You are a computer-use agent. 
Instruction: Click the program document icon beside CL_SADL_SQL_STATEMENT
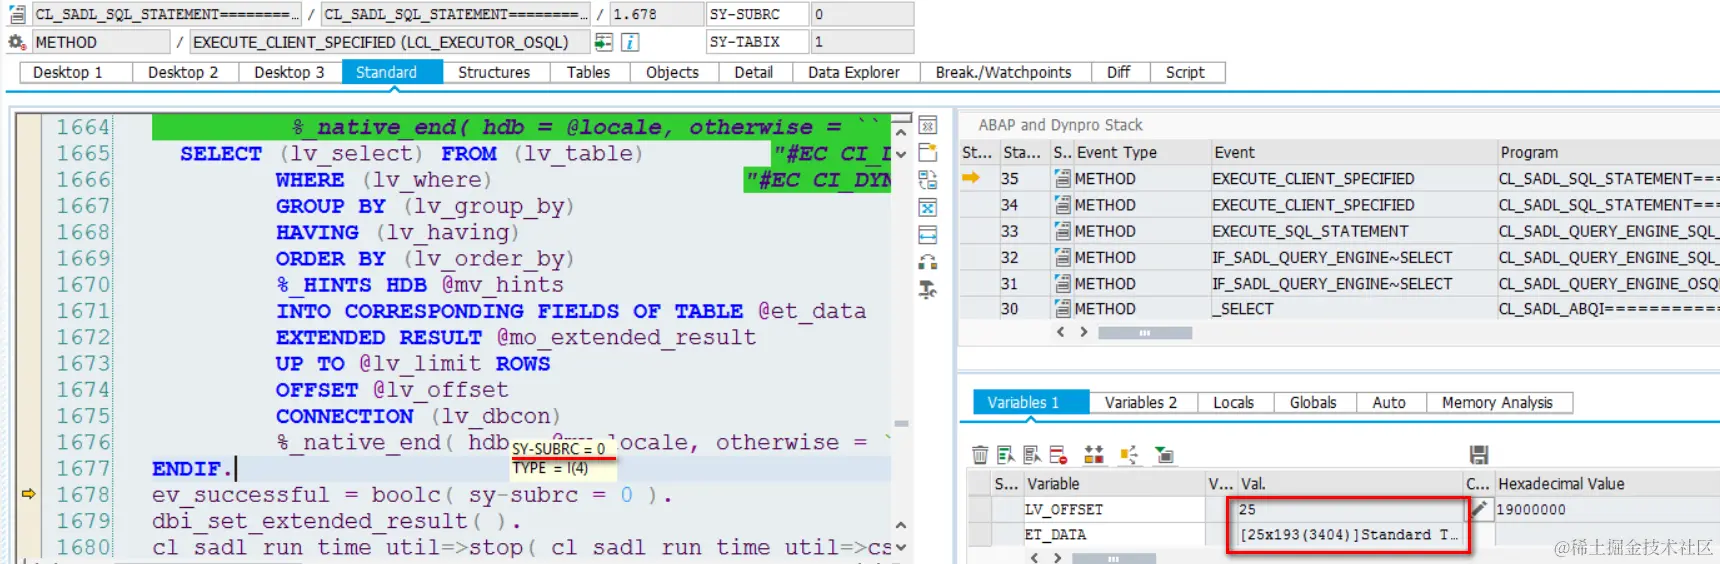[17, 14]
